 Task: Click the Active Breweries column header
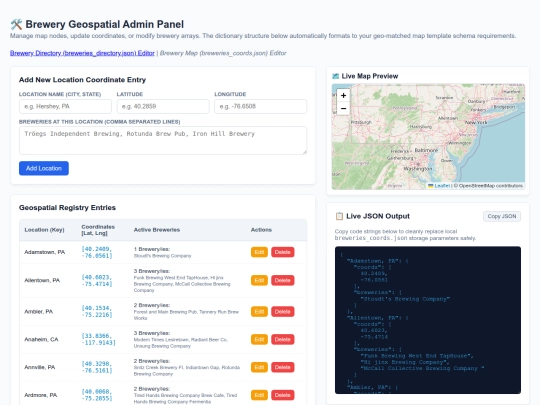coord(157,230)
